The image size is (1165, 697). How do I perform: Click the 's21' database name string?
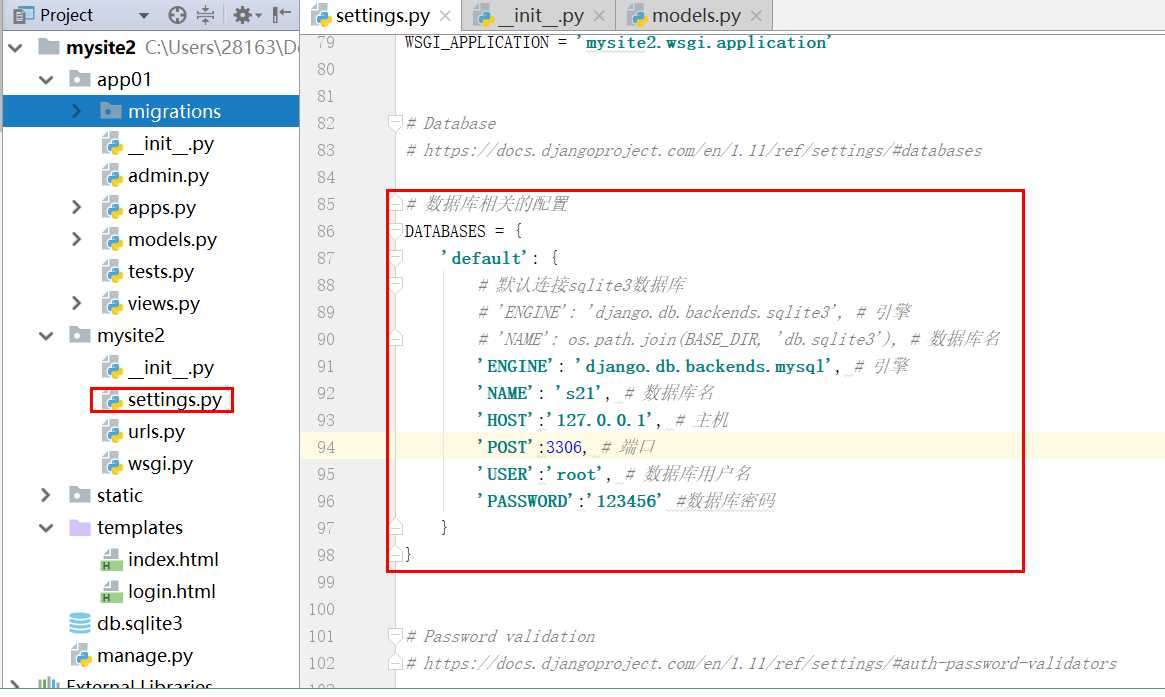coord(577,393)
